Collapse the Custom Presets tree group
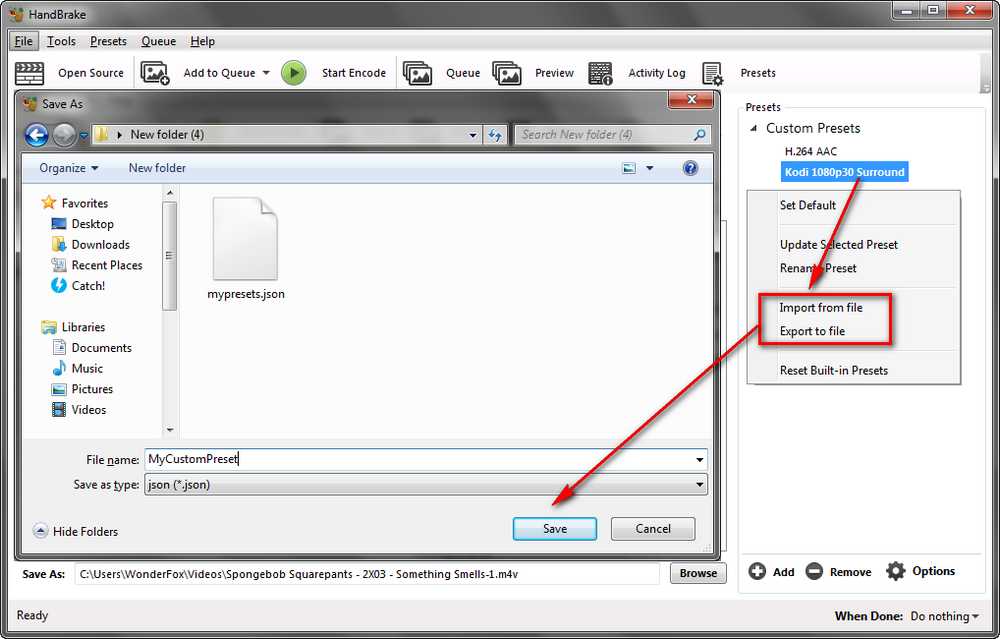 tap(754, 128)
